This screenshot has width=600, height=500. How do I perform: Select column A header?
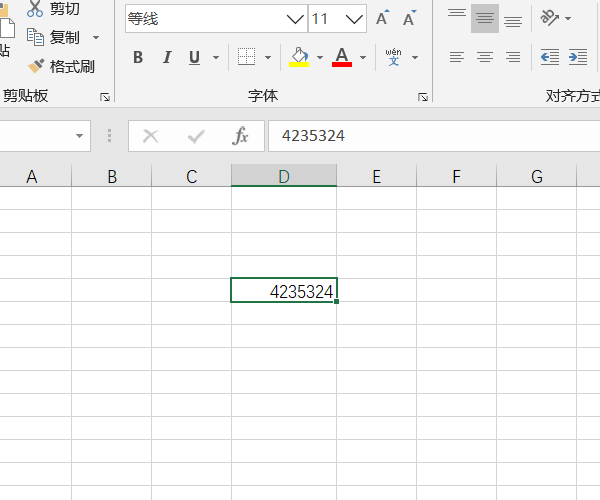[32, 176]
